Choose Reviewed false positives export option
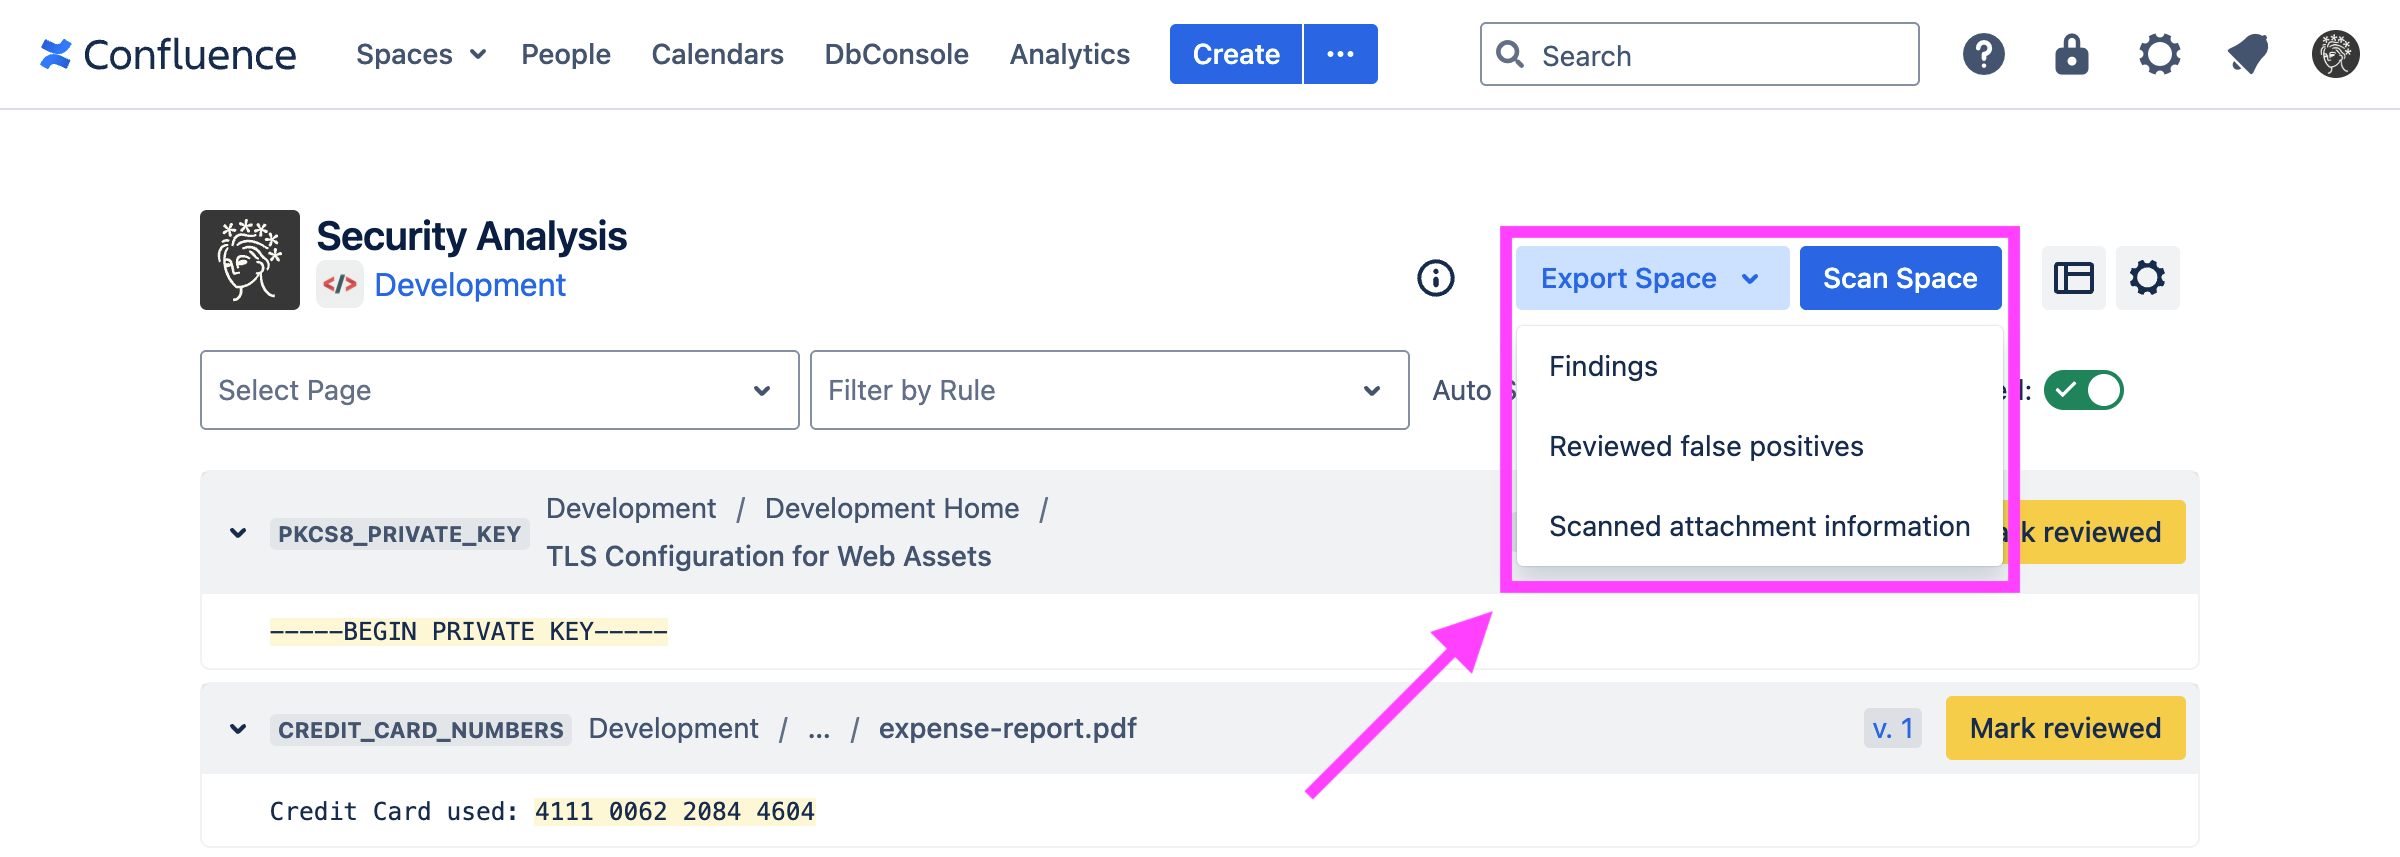The height and width of the screenshot is (857, 2400). click(1706, 447)
